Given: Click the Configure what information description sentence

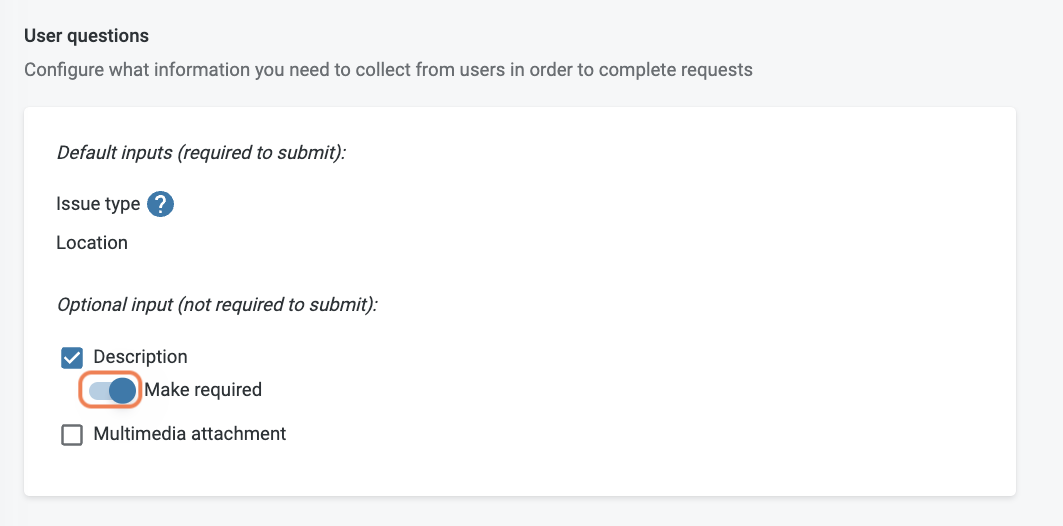Looking at the screenshot, I should 388,70.
